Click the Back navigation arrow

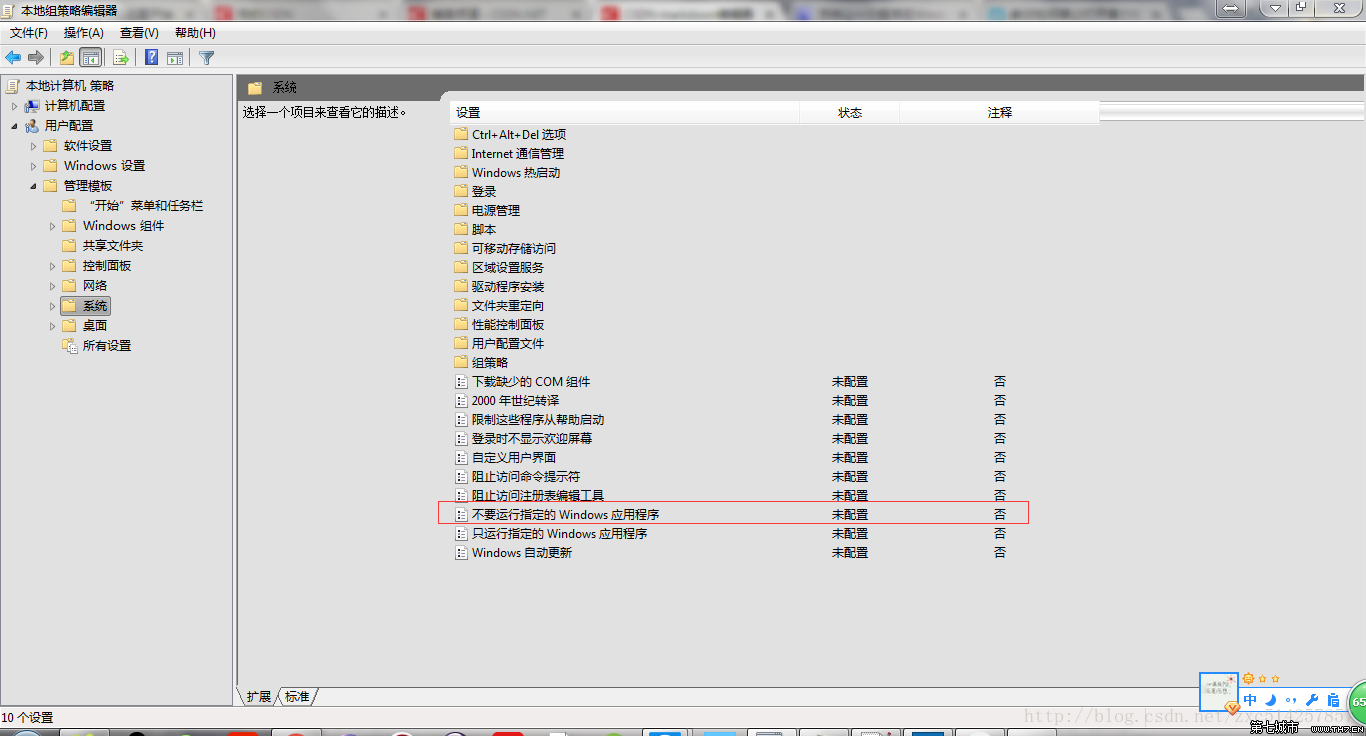click(12, 57)
